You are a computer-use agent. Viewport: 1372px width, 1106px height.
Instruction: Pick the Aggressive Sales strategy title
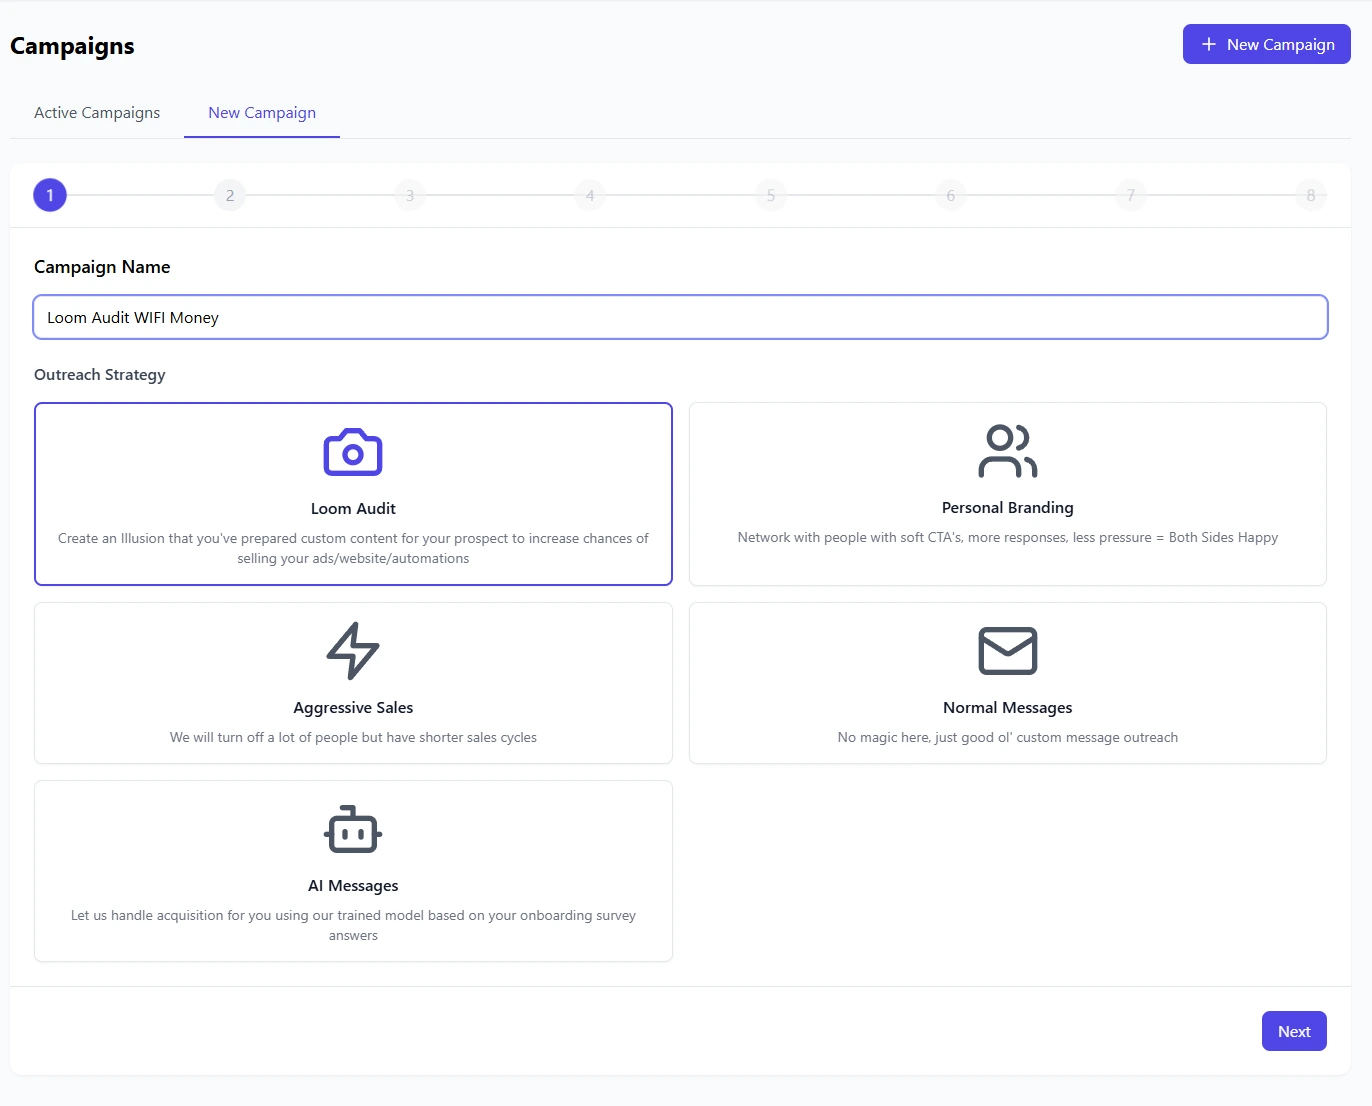pos(353,707)
